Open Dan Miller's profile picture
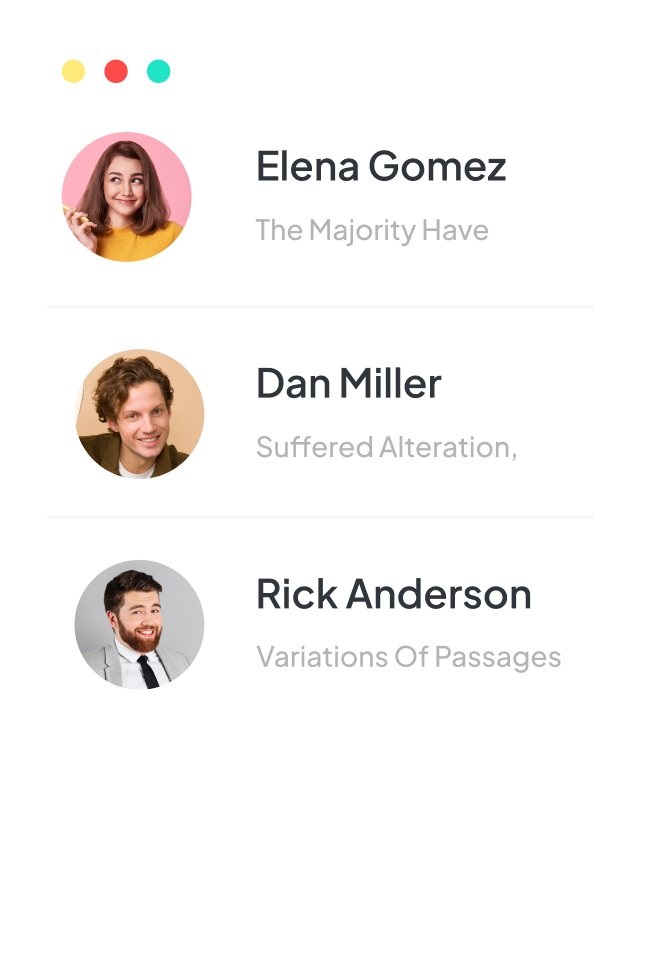 (139, 413)
